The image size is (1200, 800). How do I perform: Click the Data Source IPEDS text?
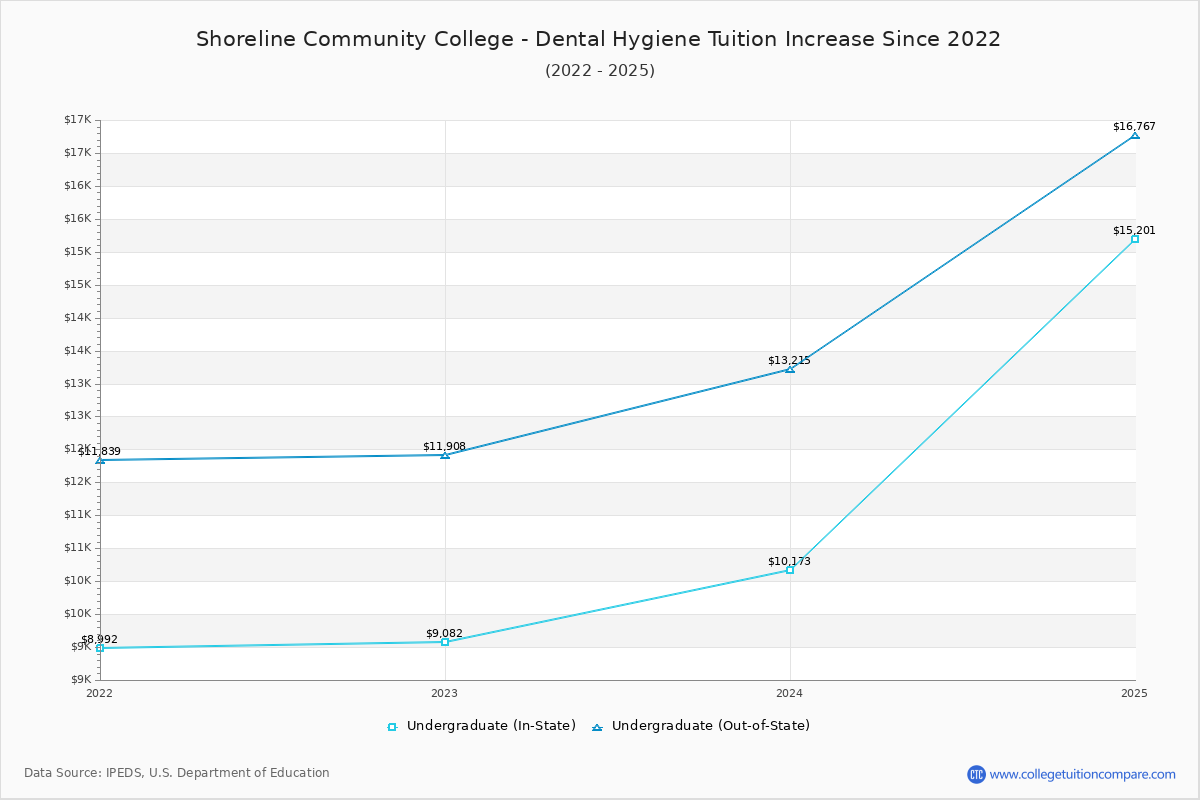click(177, 773)
